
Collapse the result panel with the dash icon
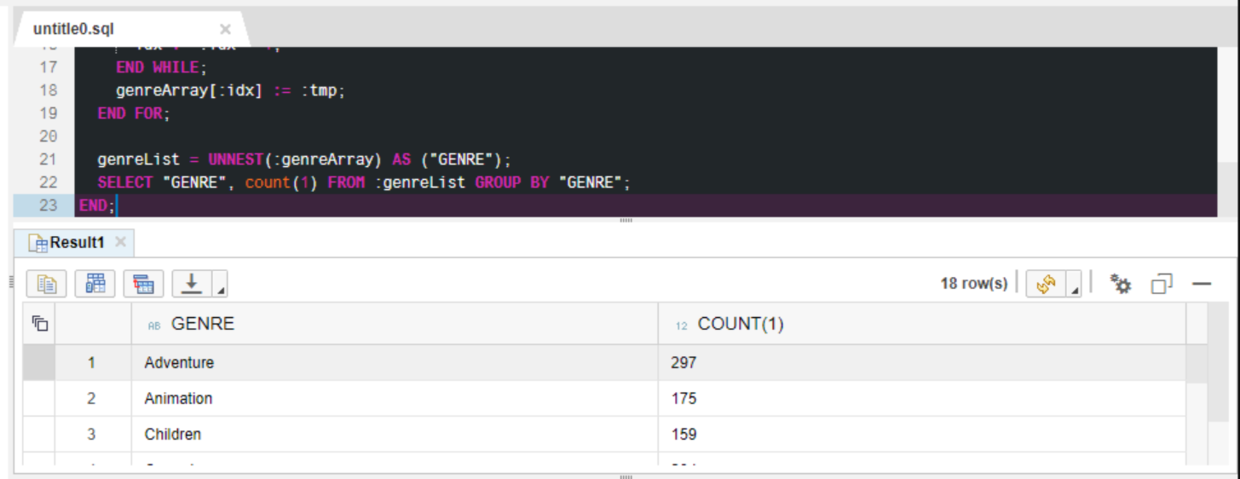1201,284
